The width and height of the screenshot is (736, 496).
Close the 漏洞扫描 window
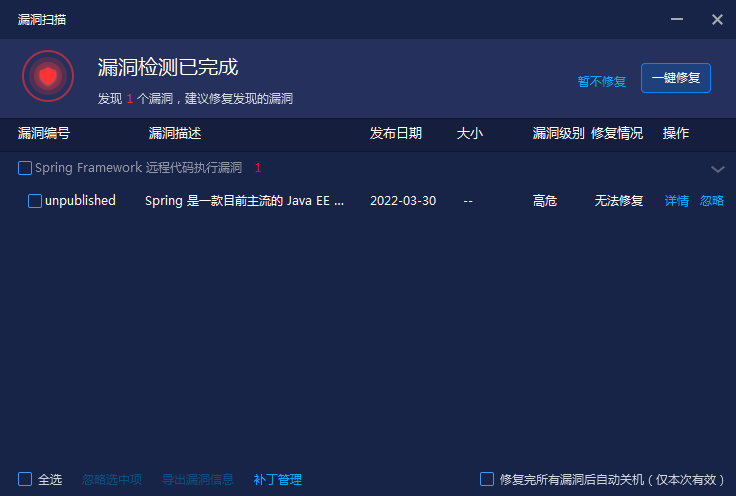coord(717,19)
